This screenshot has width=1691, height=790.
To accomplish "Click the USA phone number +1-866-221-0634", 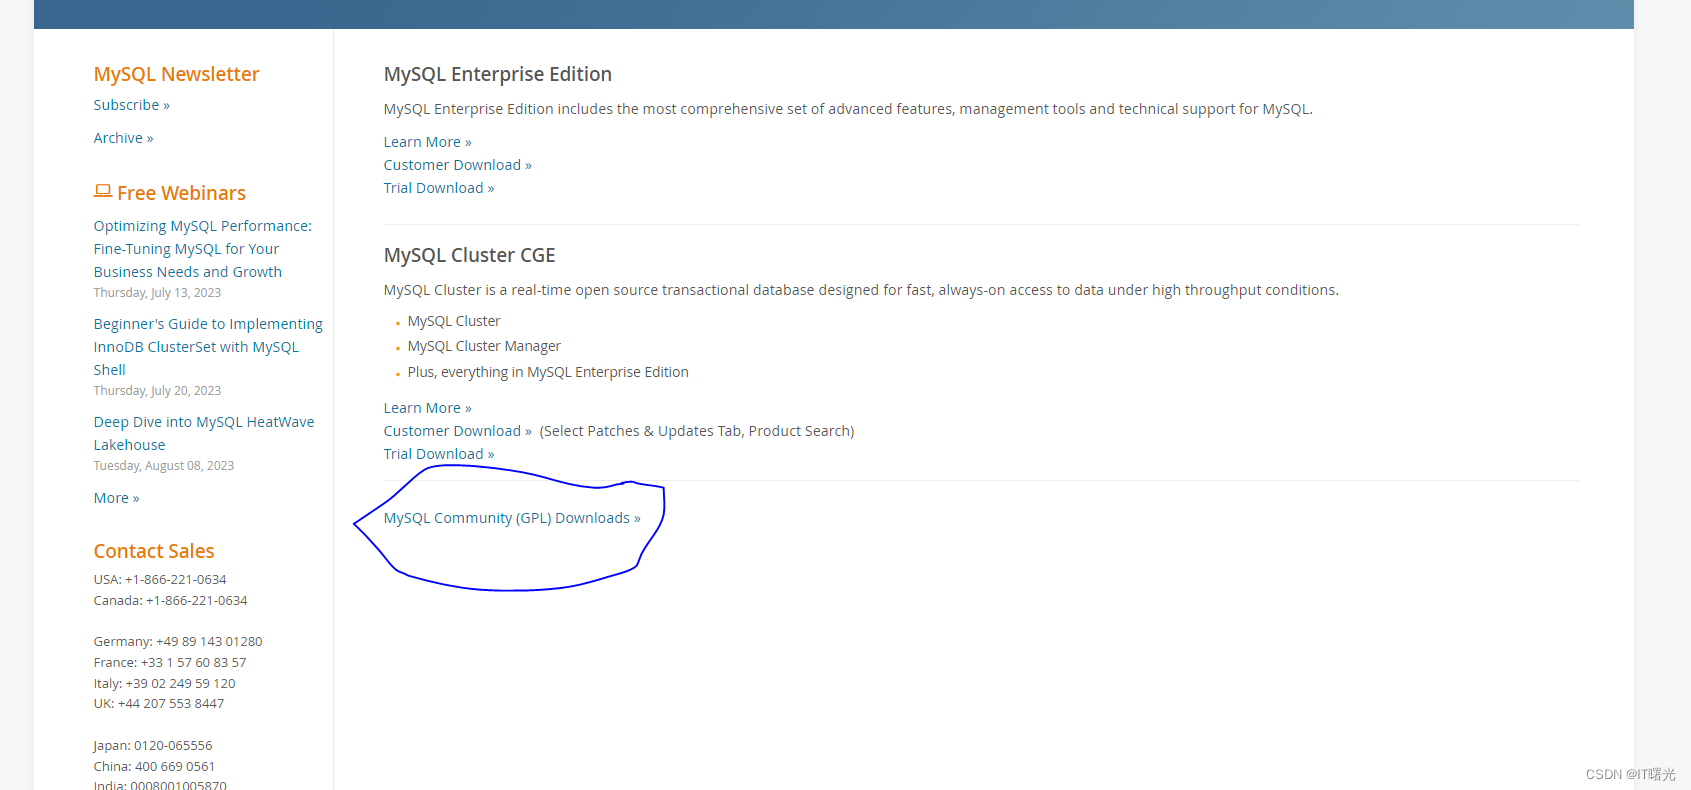I will [176, 580].
